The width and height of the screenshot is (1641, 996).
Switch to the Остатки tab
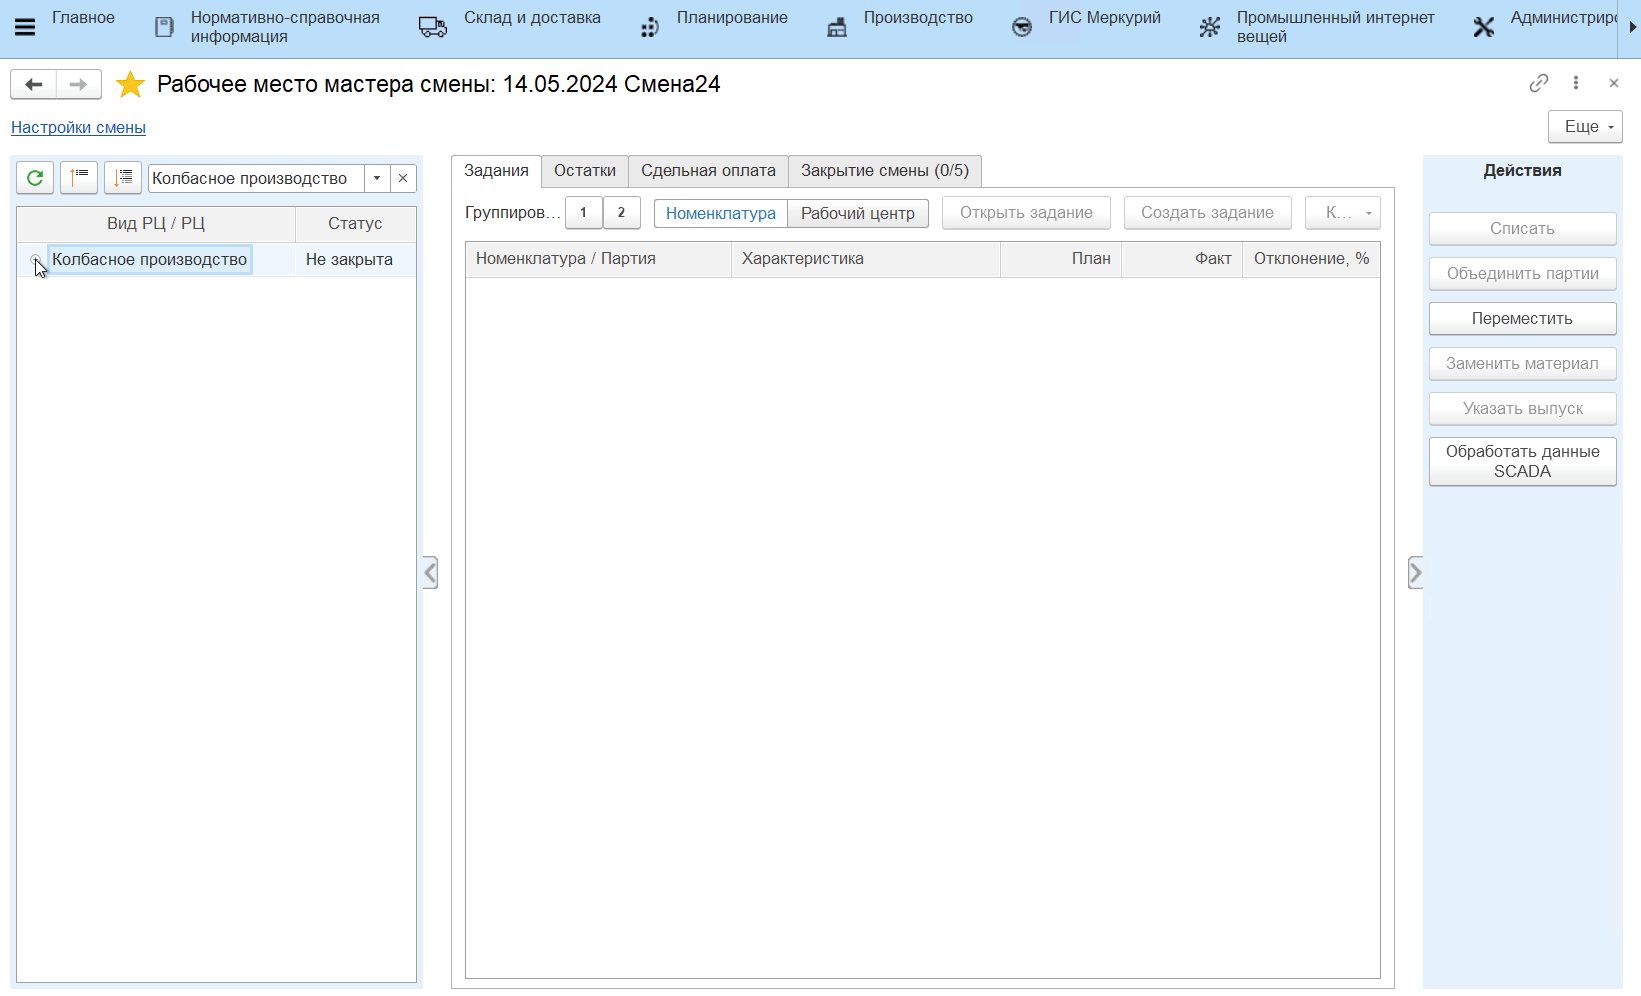click(x=584, y=171)
